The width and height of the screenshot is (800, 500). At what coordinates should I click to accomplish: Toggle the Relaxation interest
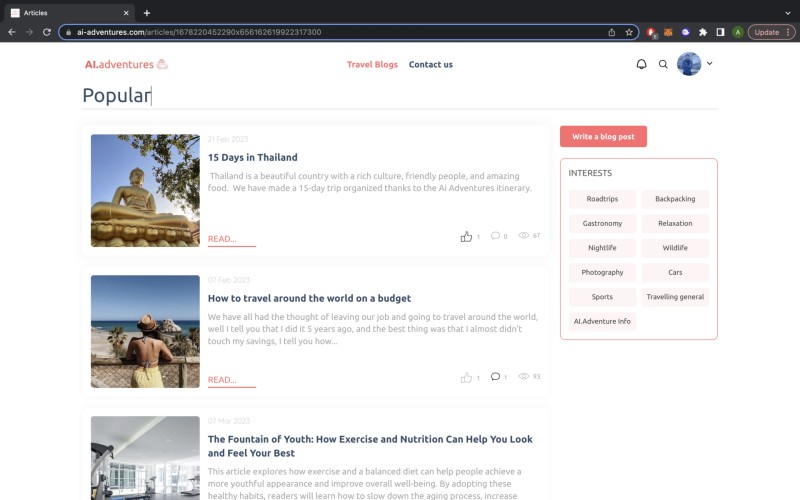coord(675,223)
